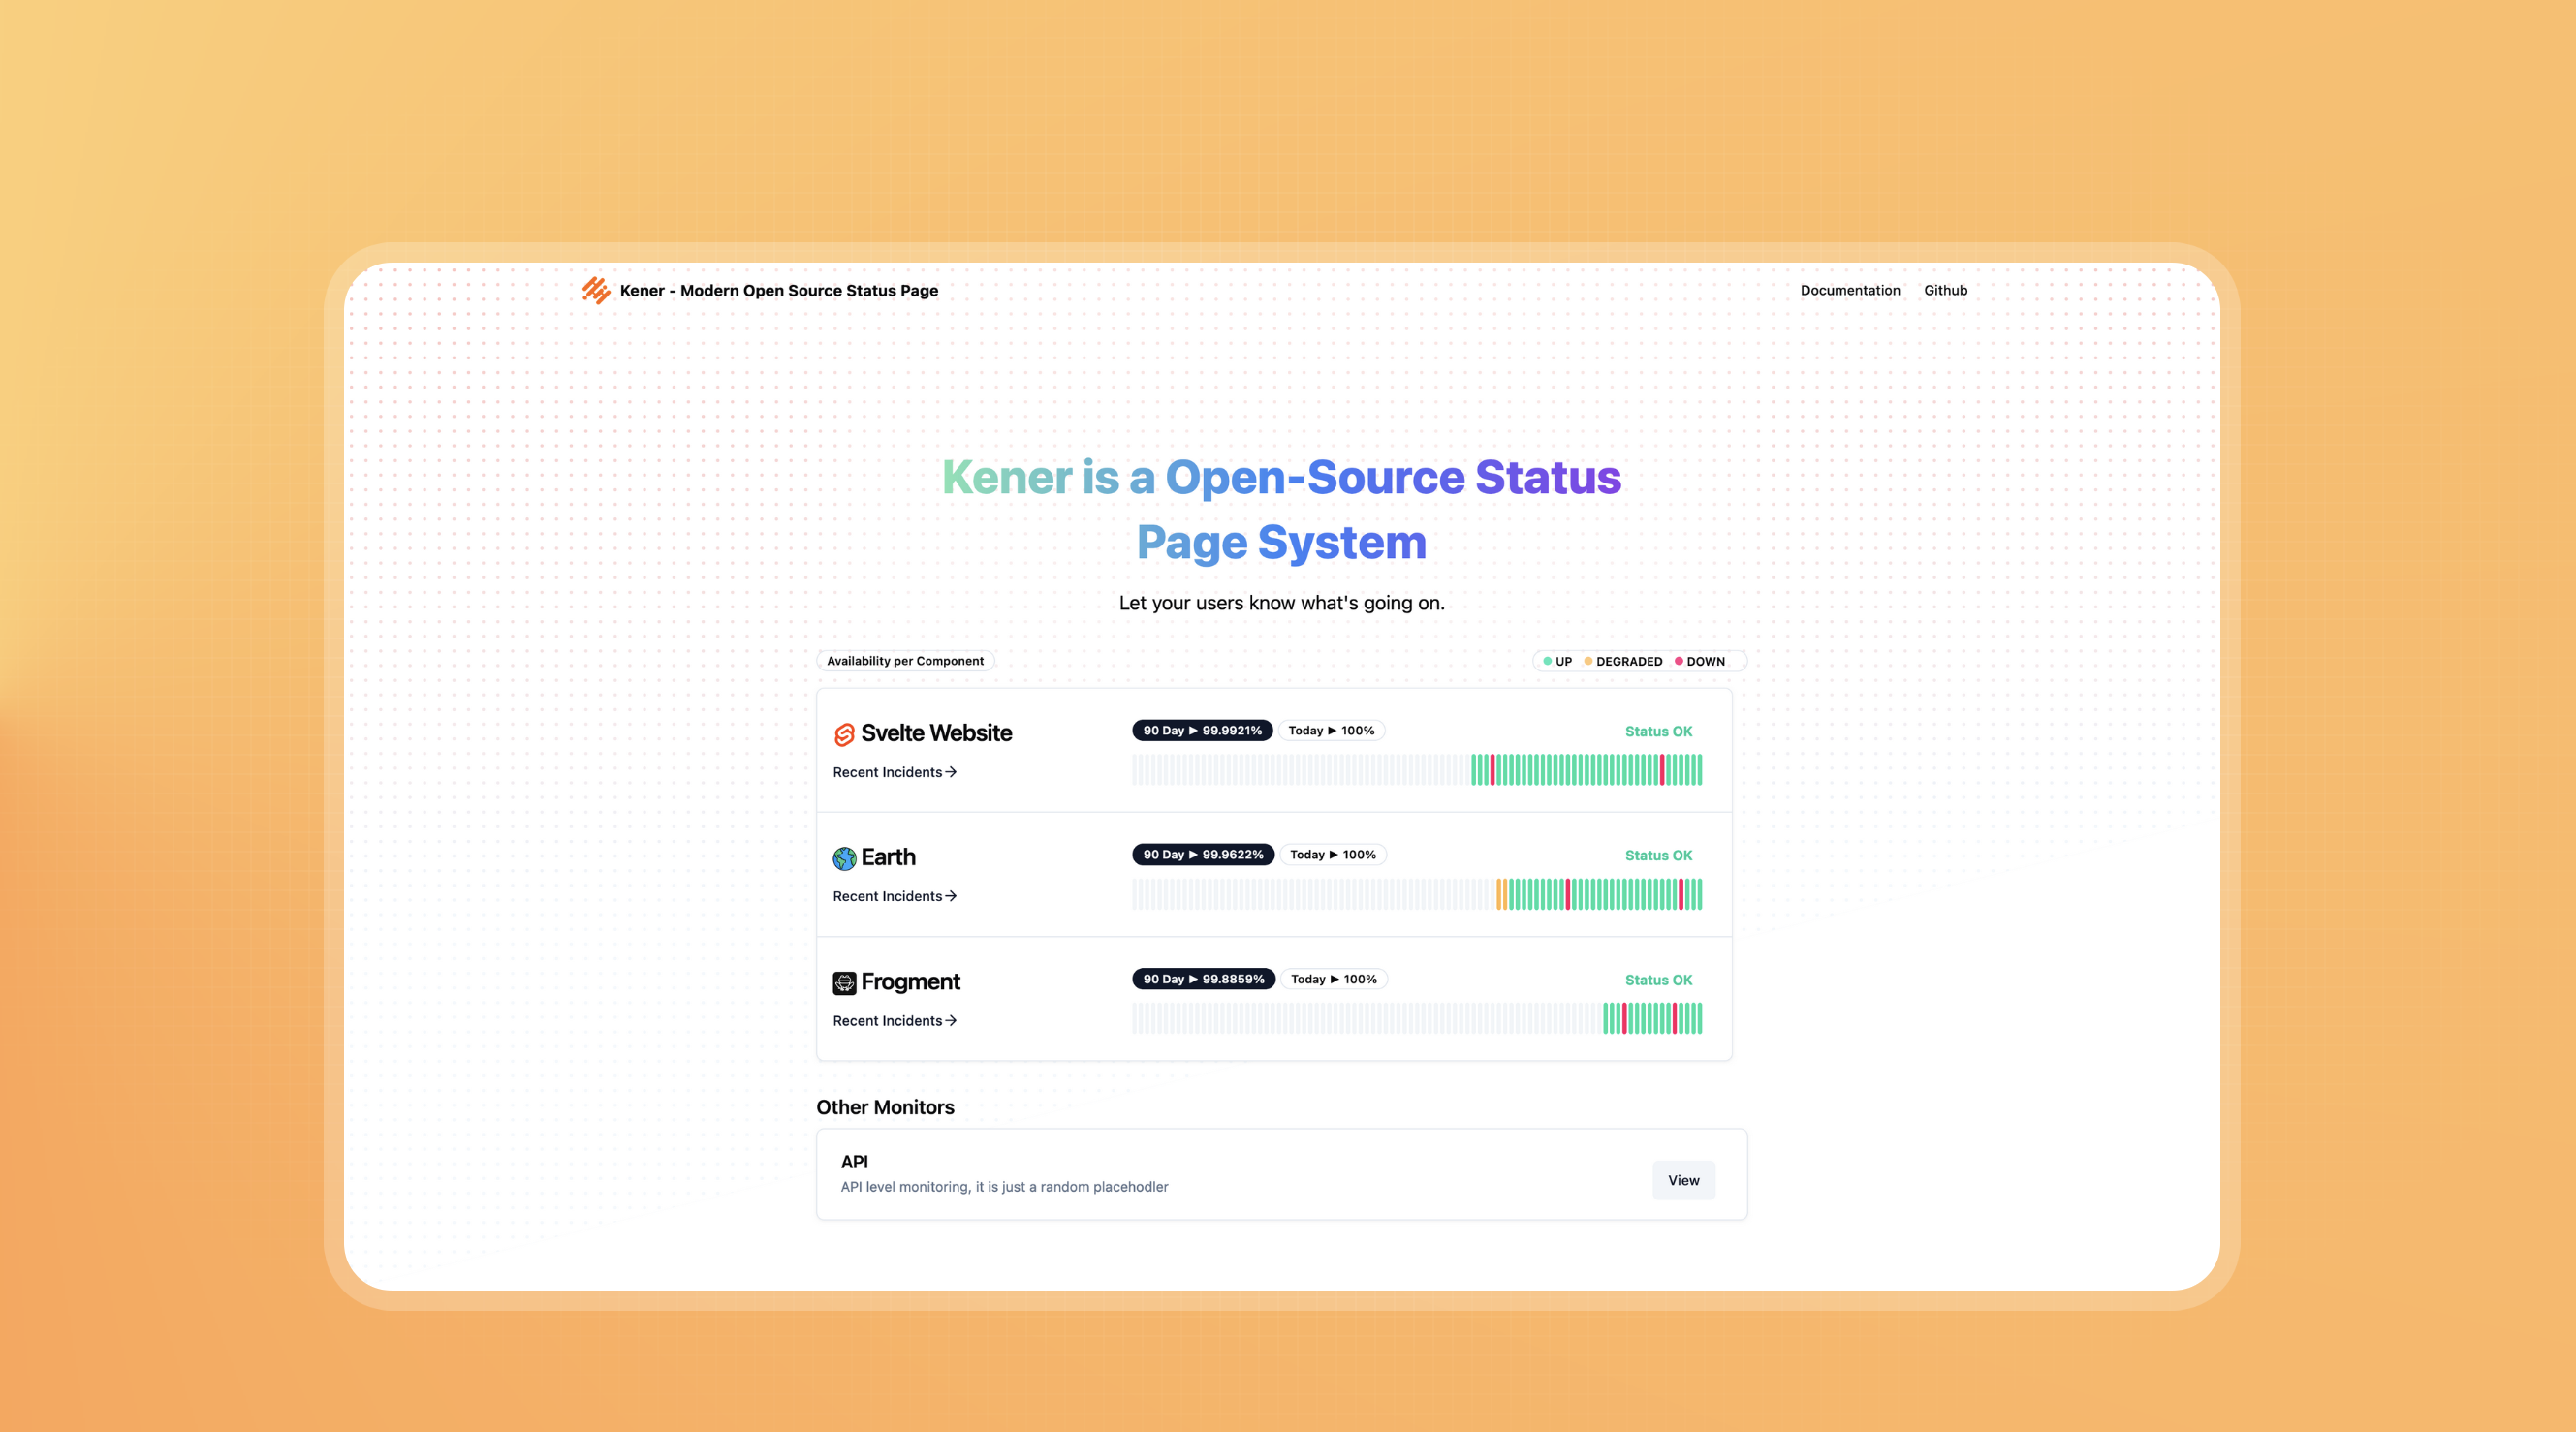The width and height of the screenshot is (2576, 1432).
Task: Click orange degraded bar in Earth timeline
Action: tap(1500, 894)
